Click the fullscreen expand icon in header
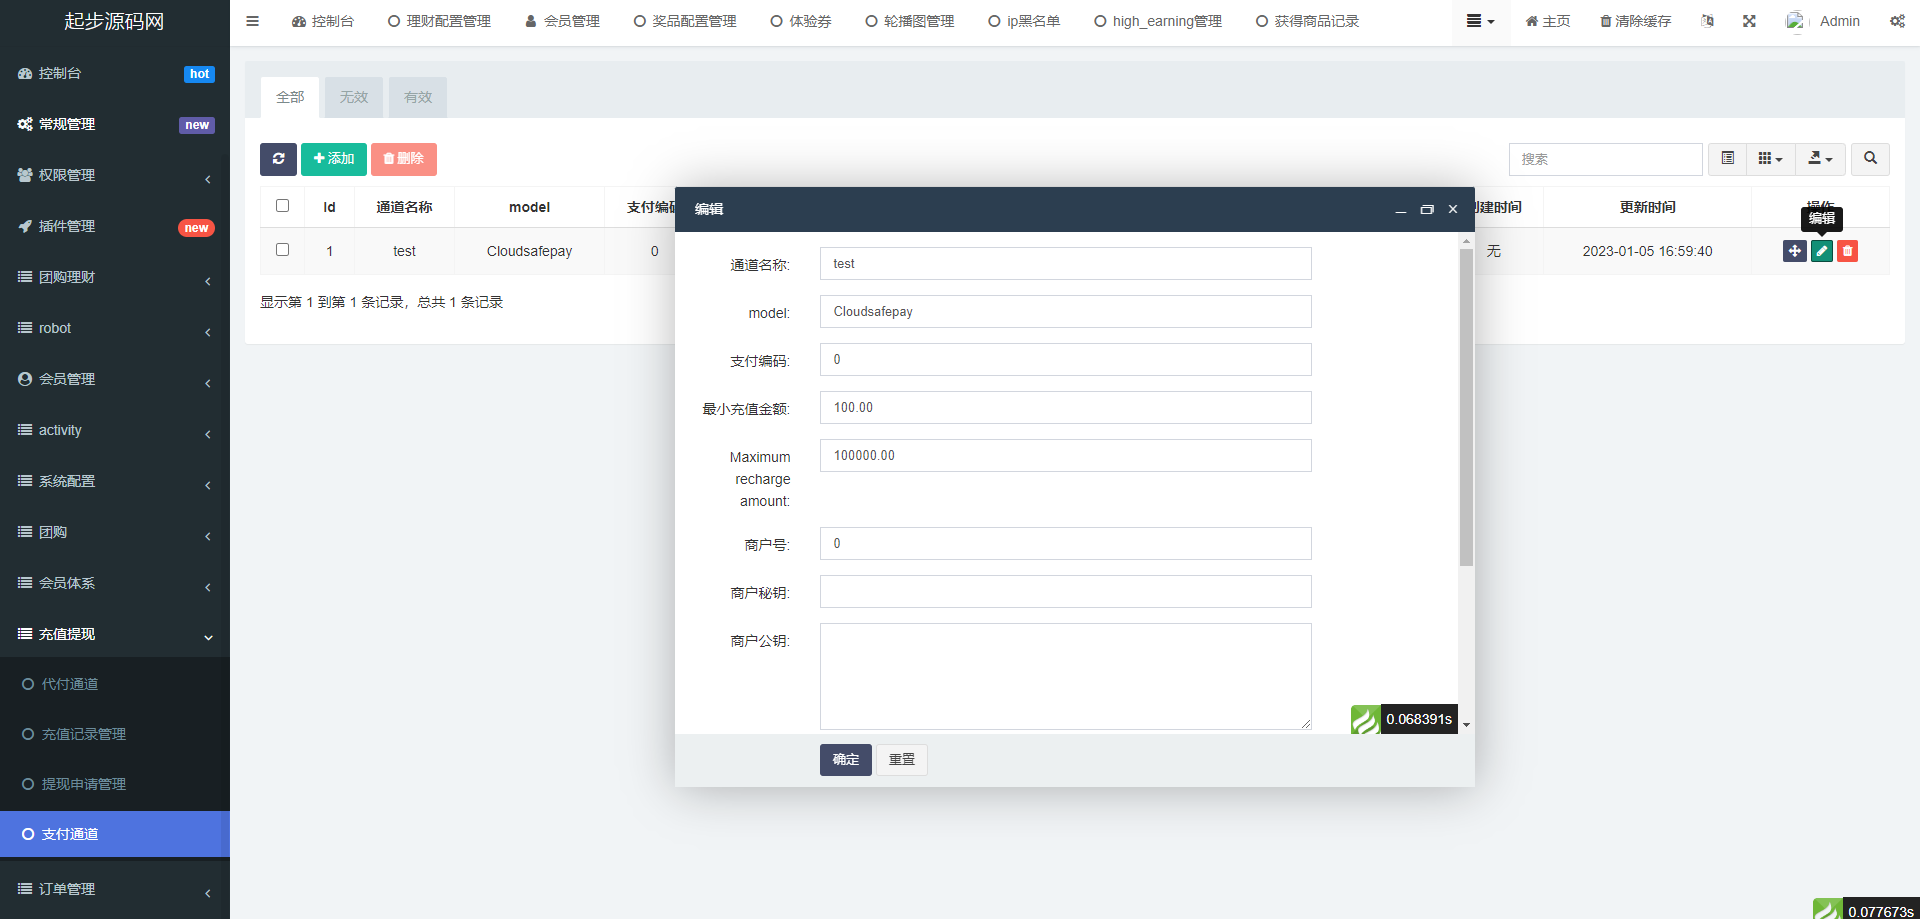 pos(1749,21)
